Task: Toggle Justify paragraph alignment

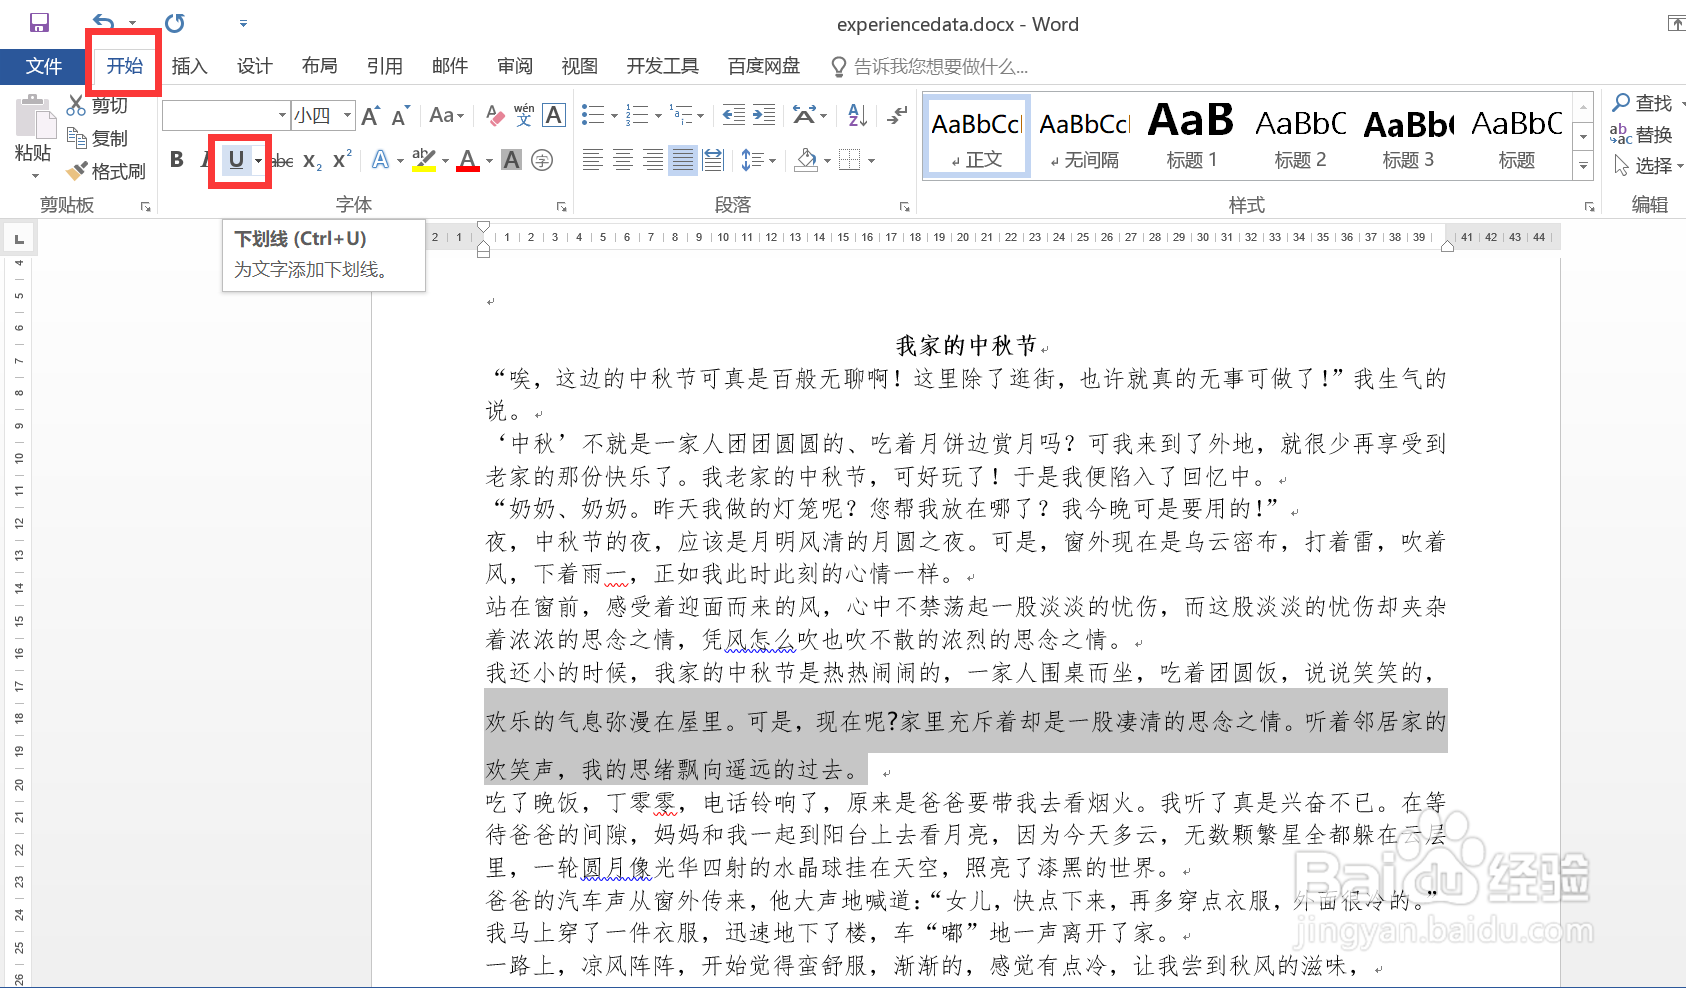Action: (683, 160)
